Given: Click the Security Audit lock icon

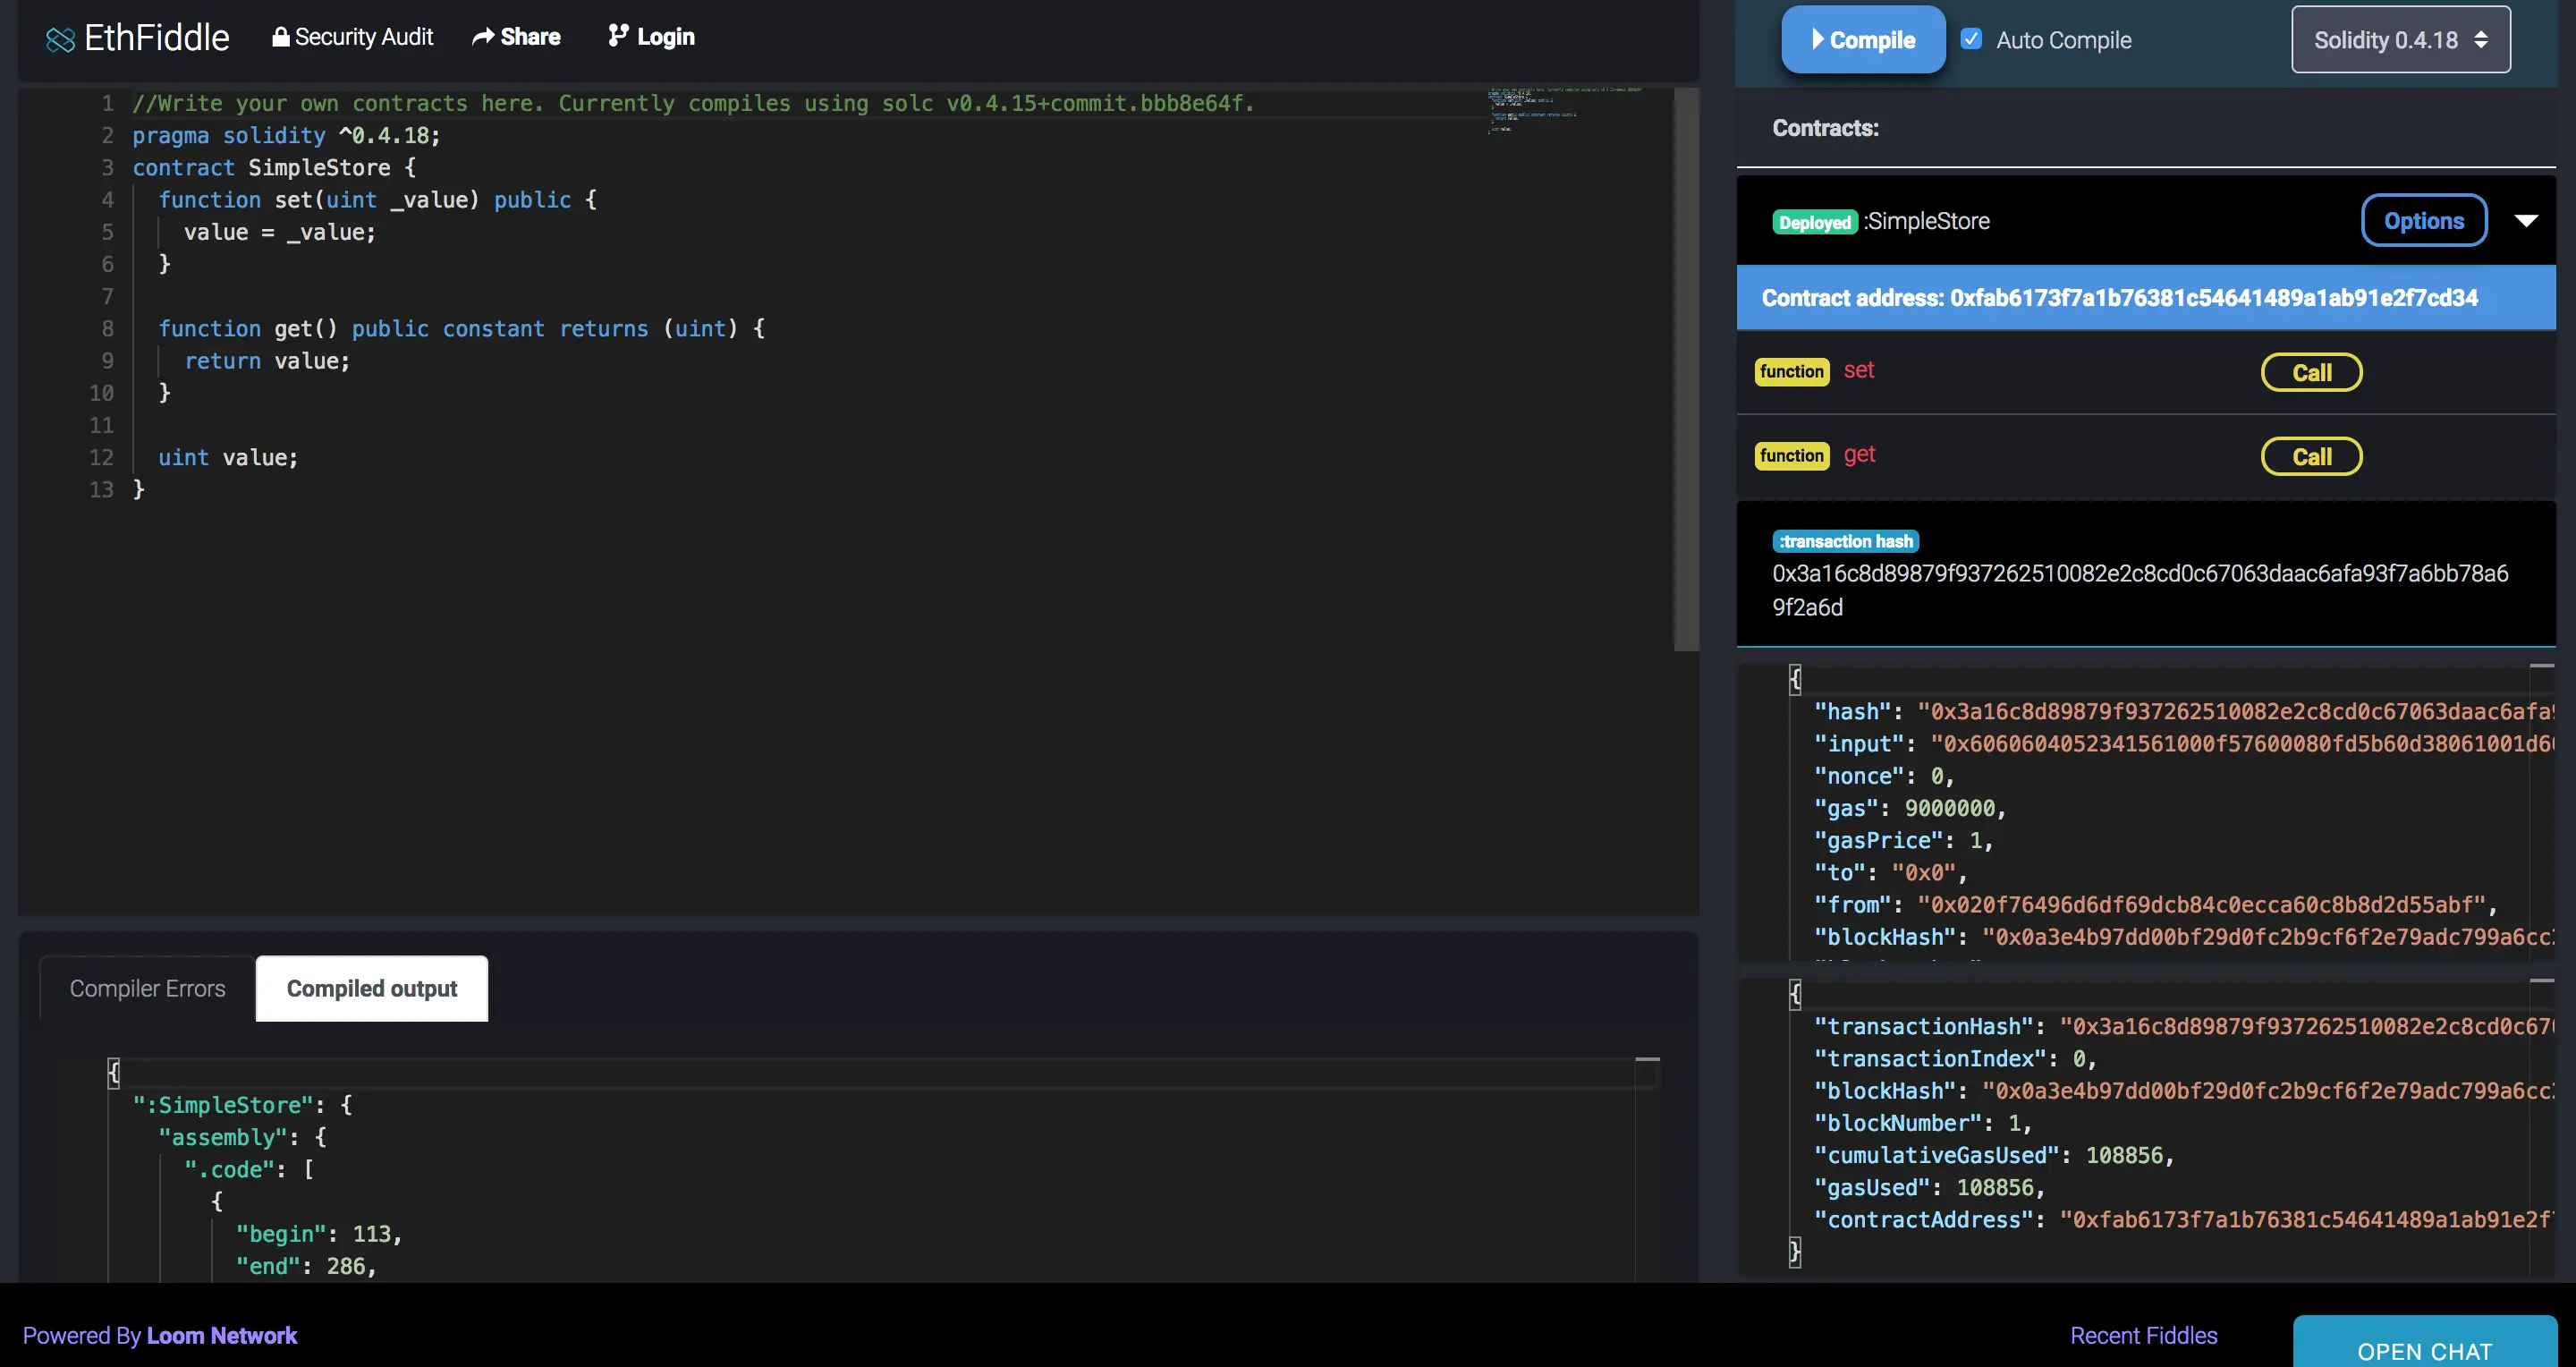Looking at the screenshot, I should point(281,37).
